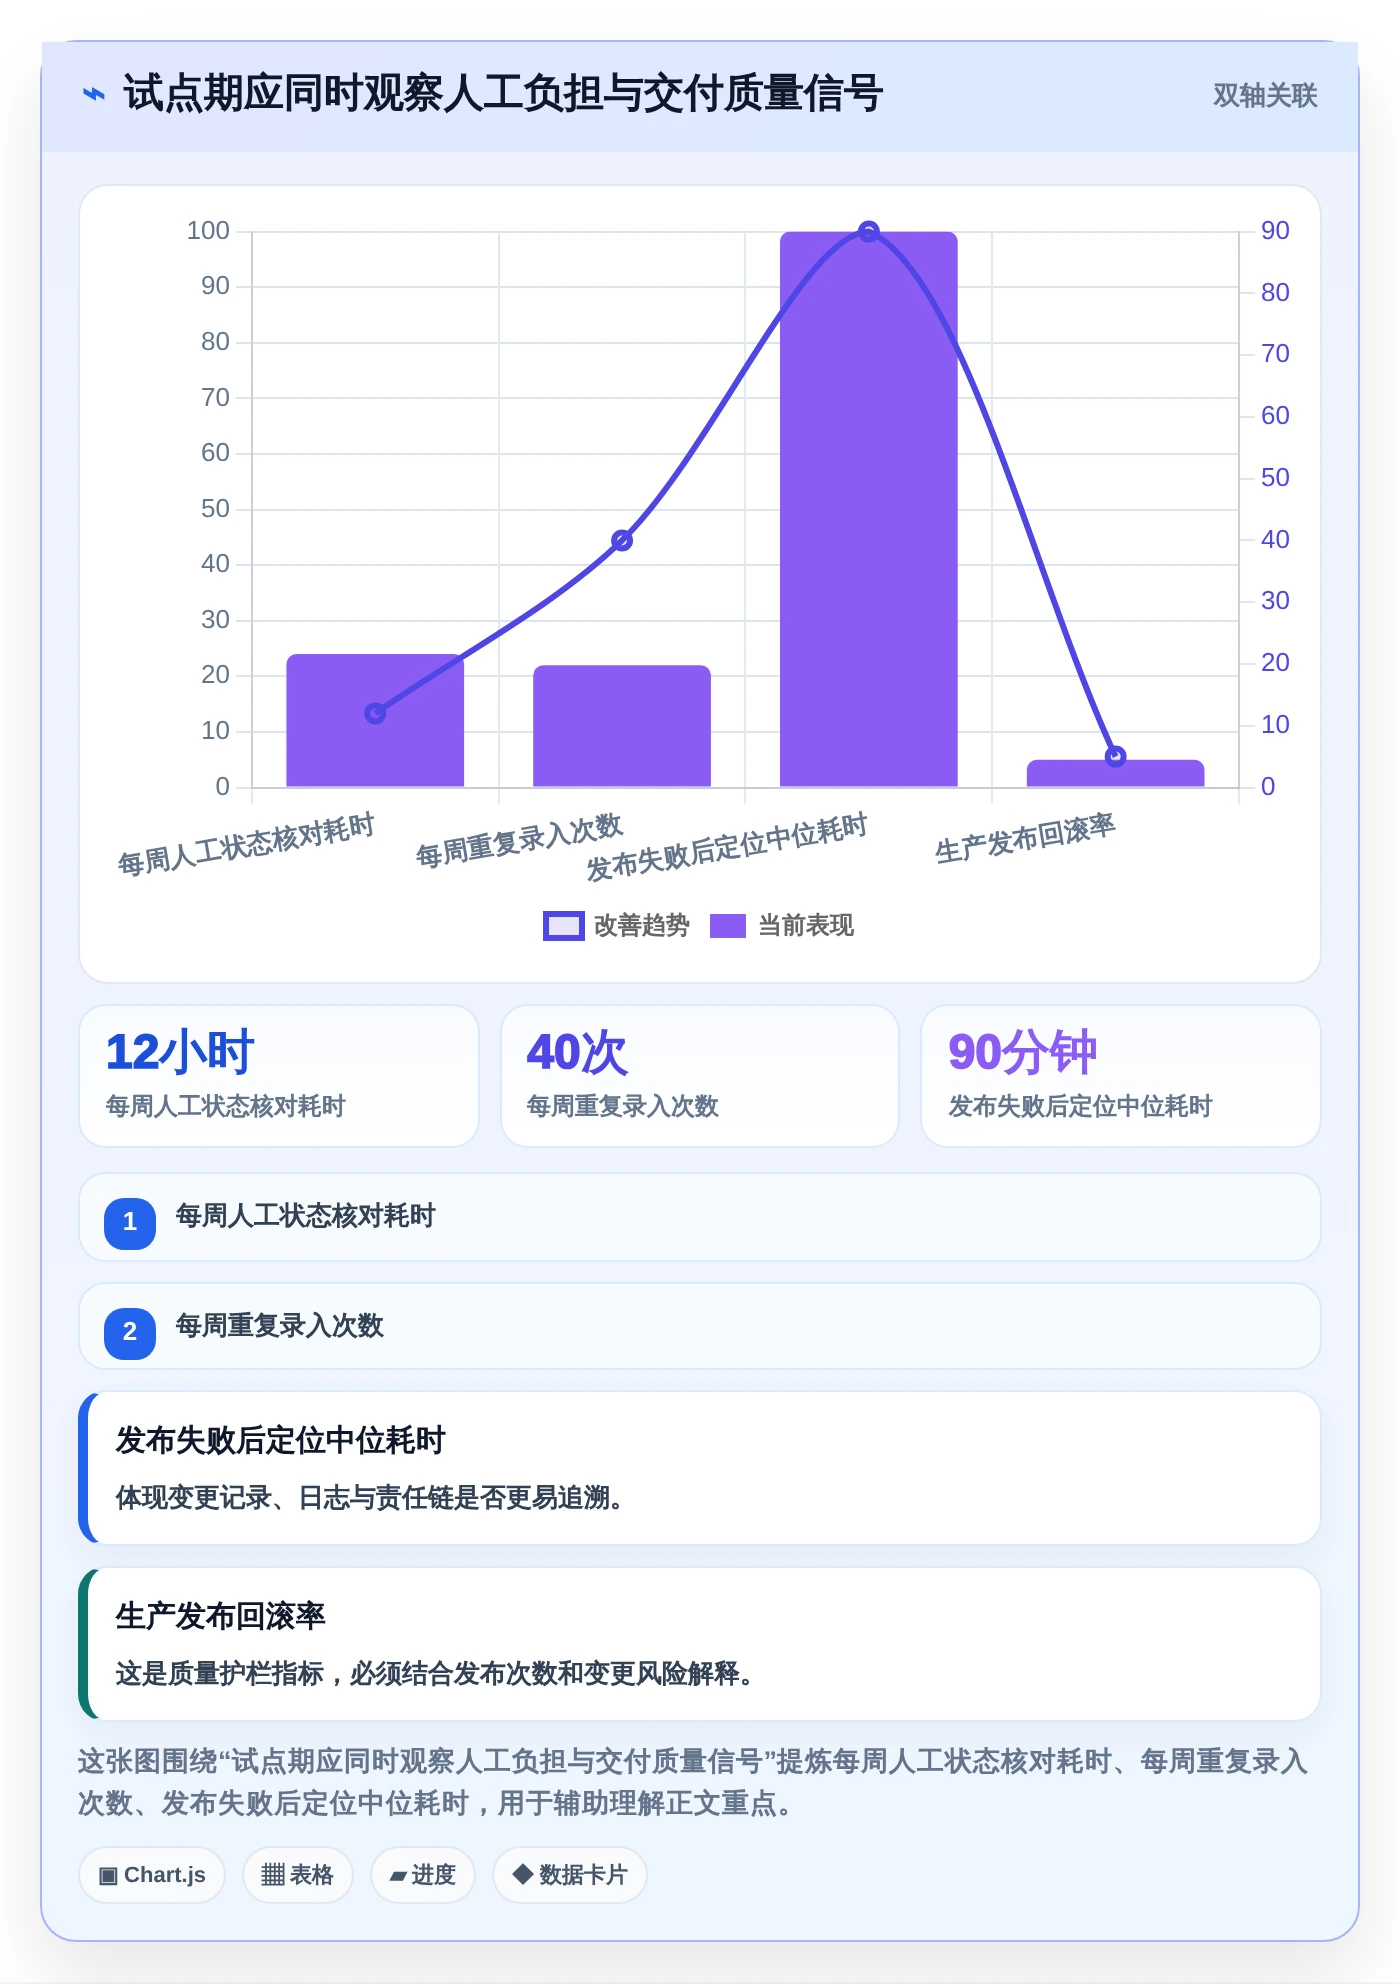Select list row 每周人工状态核对耗时

click(x=700, y=1217)
